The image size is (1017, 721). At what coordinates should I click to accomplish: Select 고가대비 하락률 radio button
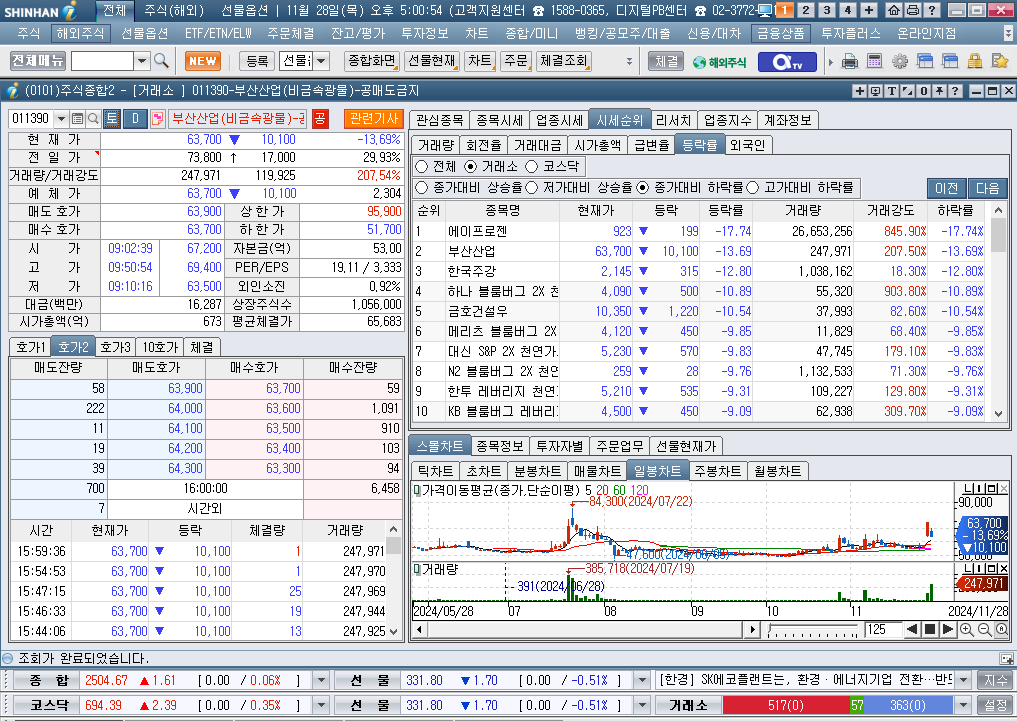tap(752, 187)
